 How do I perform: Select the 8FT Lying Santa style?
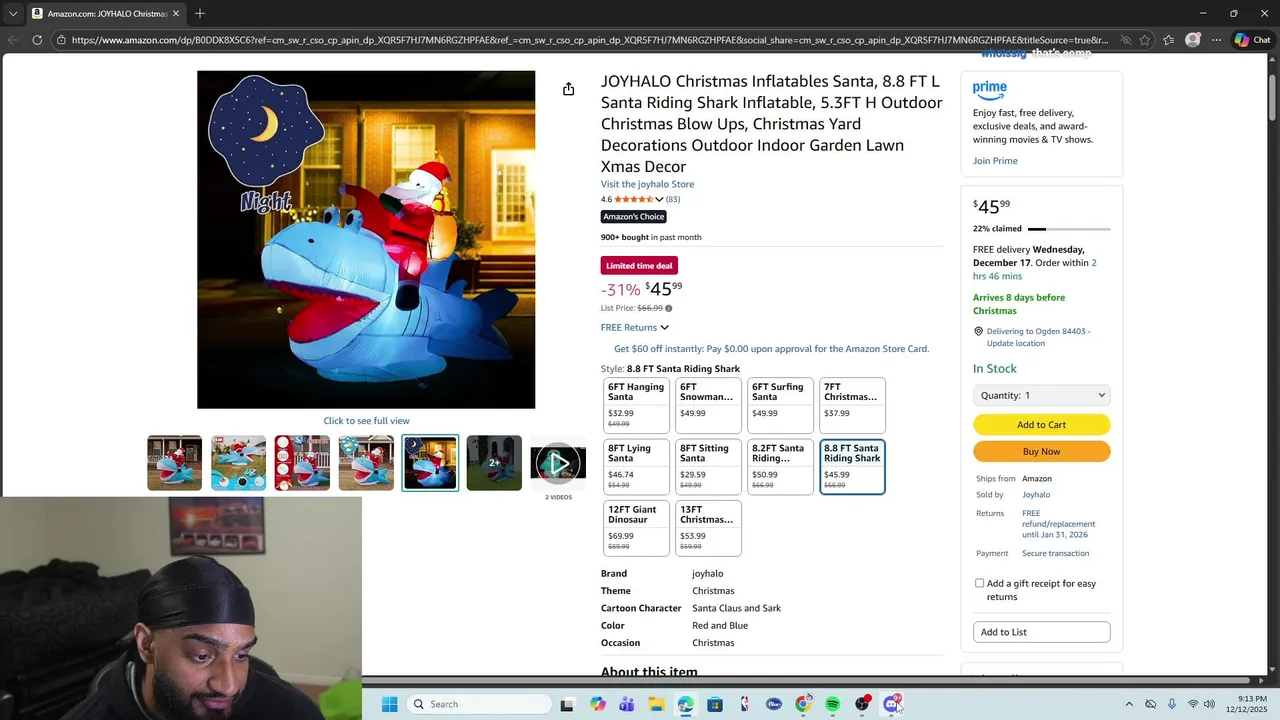tap(636, 466)
